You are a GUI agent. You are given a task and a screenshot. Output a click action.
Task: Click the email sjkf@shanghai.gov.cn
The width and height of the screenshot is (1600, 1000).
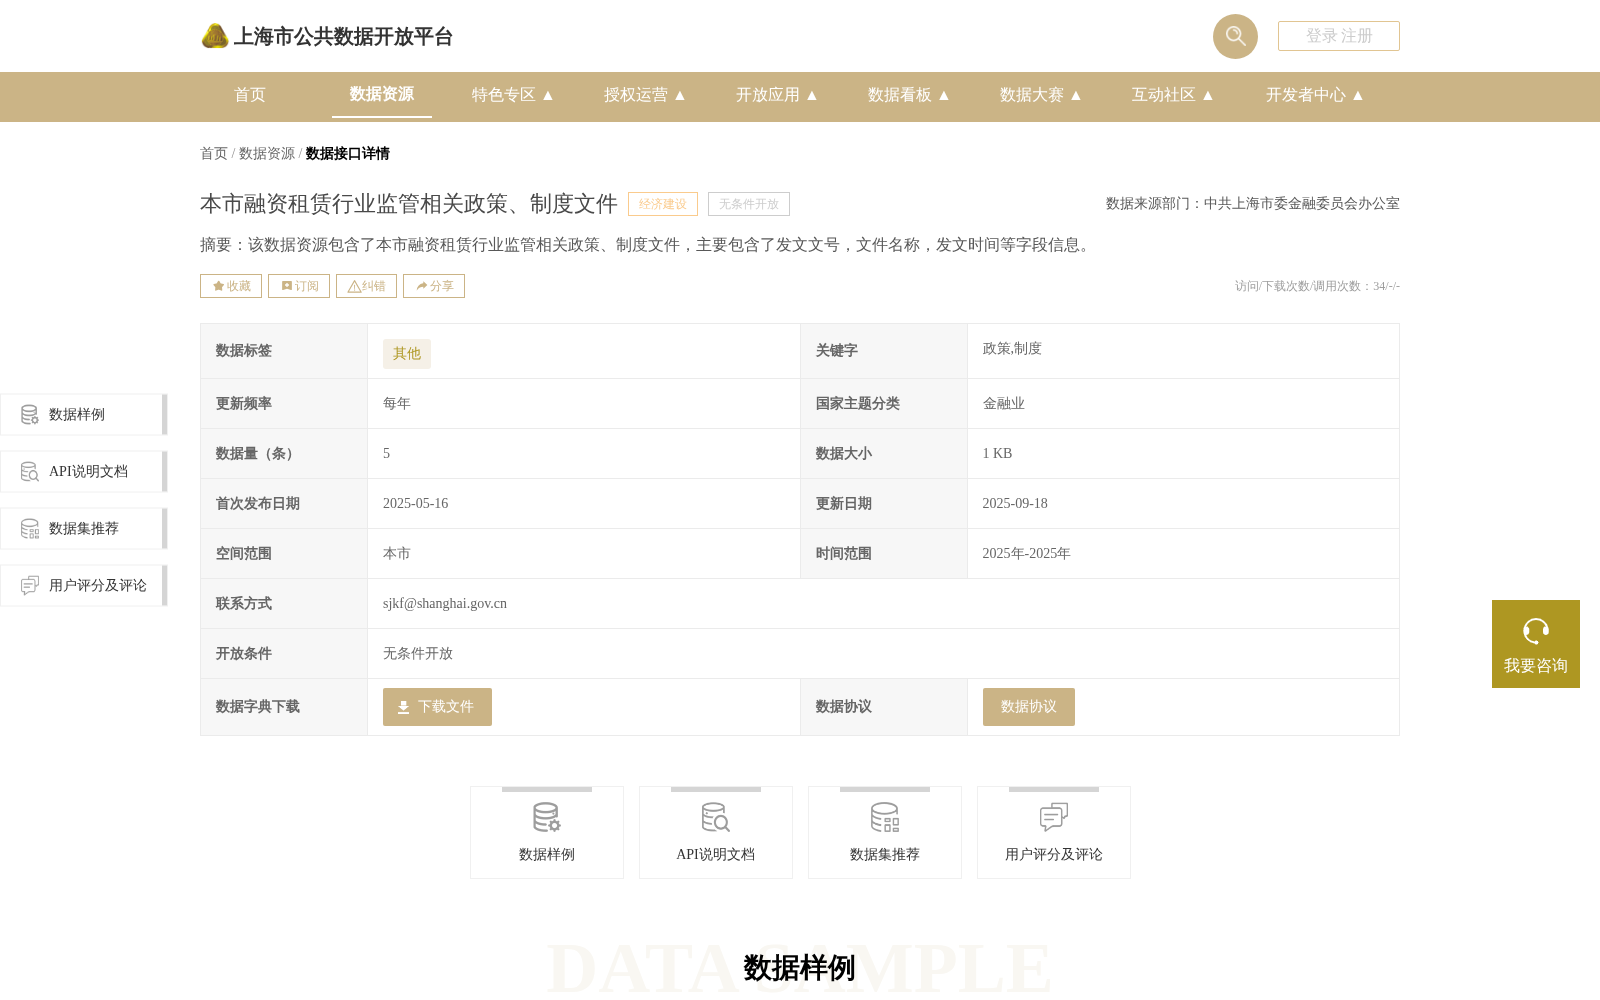coord(445,604)
